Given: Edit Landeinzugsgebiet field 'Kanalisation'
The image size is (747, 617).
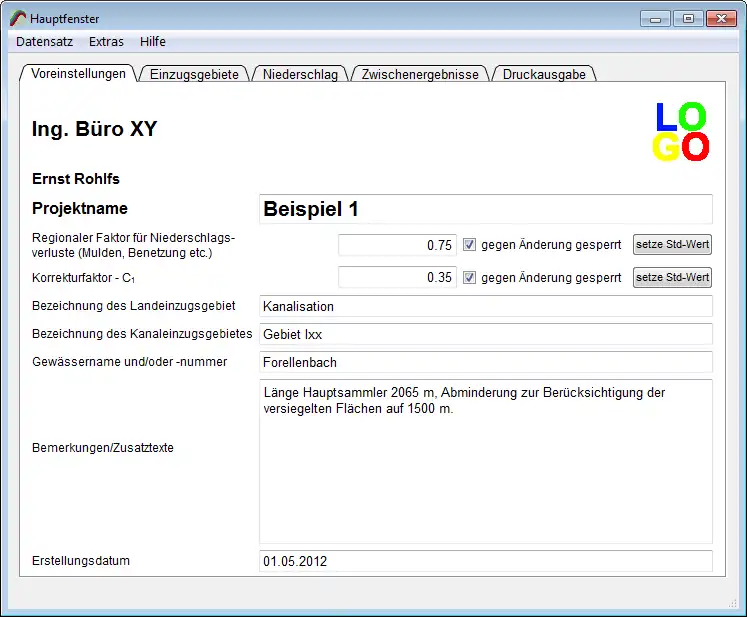Looking at the screenshot, I should tap(485, 306).
